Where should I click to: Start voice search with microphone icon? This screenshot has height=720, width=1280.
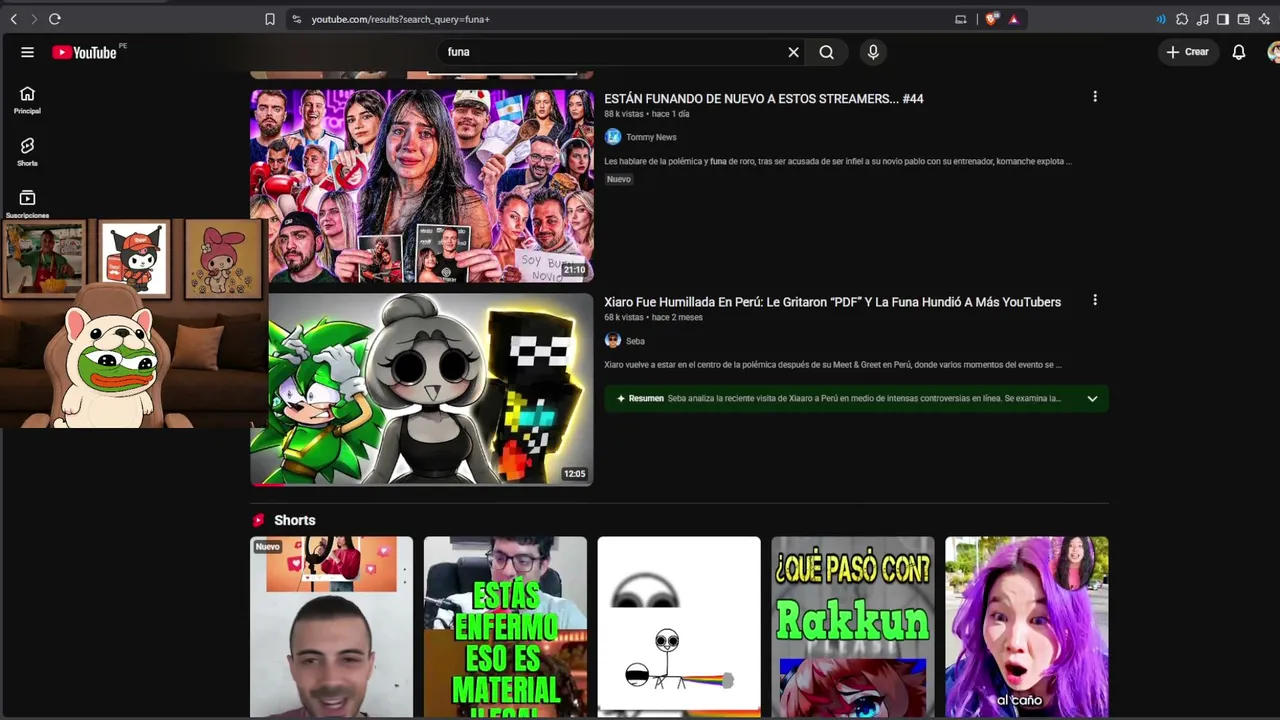[873, 52]
